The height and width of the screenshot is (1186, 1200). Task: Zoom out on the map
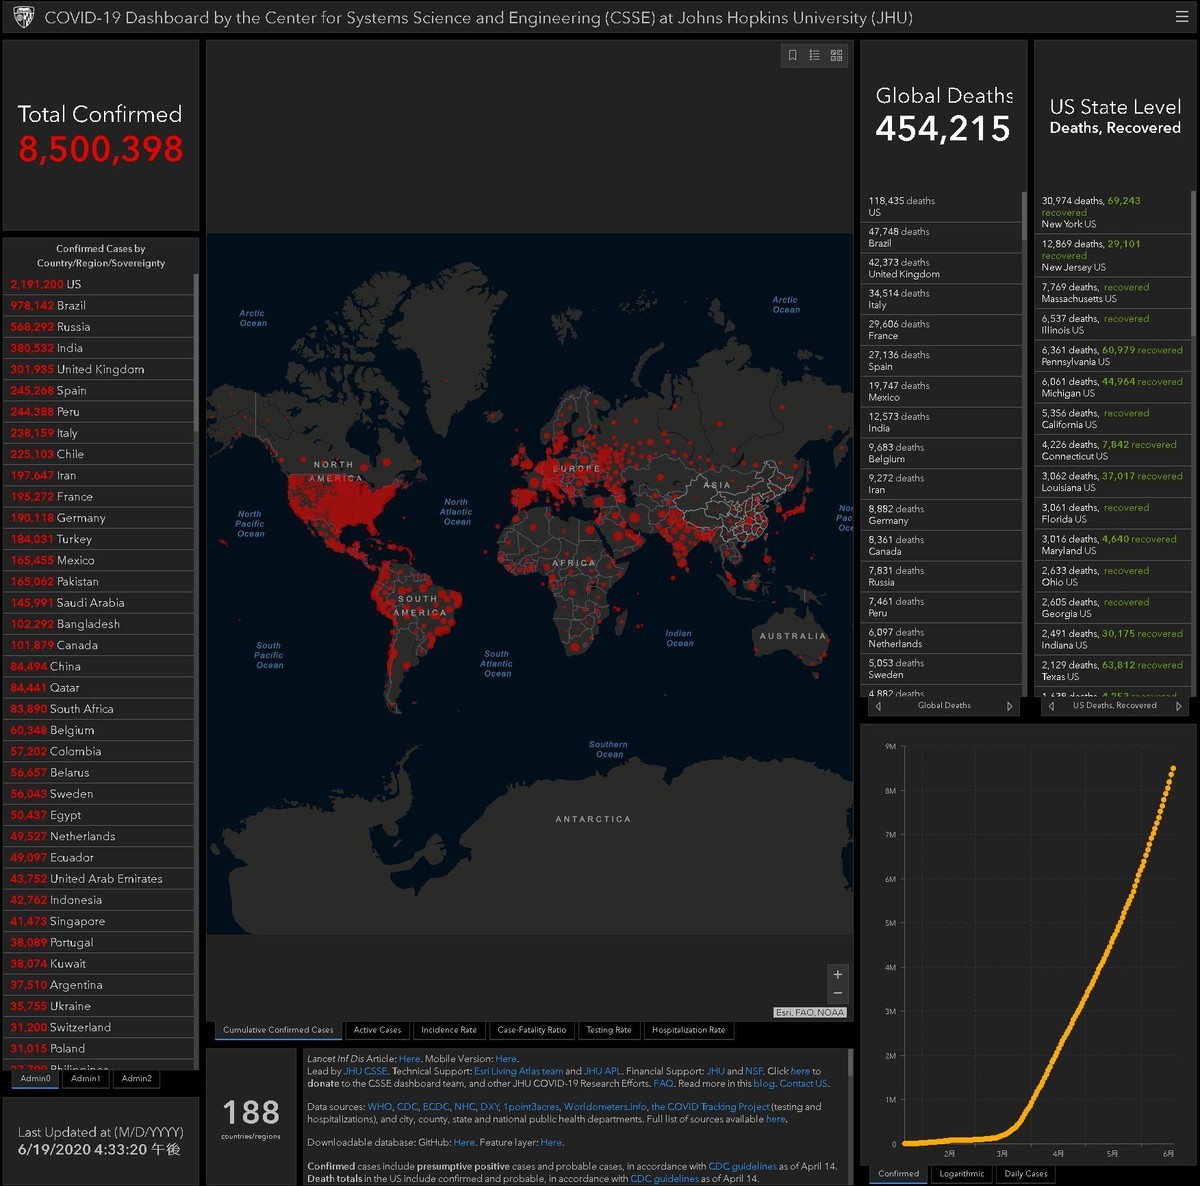click(x=838, y=993)
